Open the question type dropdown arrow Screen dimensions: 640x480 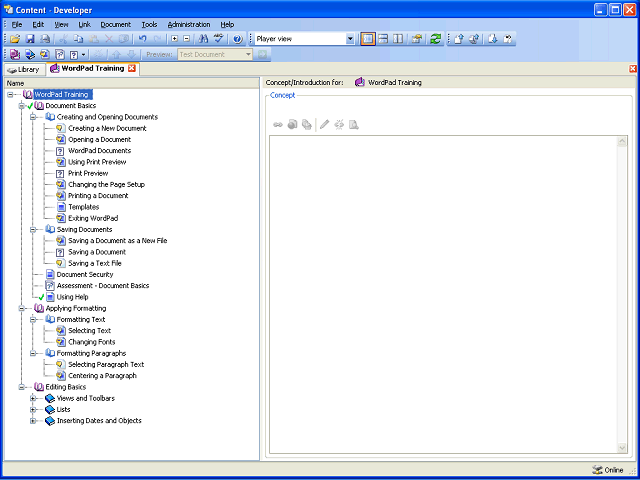[84, 54]
